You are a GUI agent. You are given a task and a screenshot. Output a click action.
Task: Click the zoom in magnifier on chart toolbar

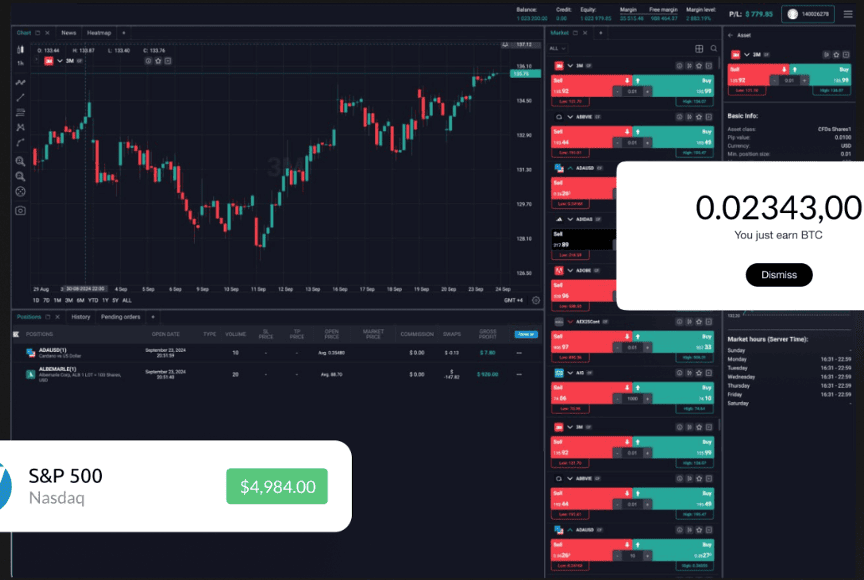(20, 160)
